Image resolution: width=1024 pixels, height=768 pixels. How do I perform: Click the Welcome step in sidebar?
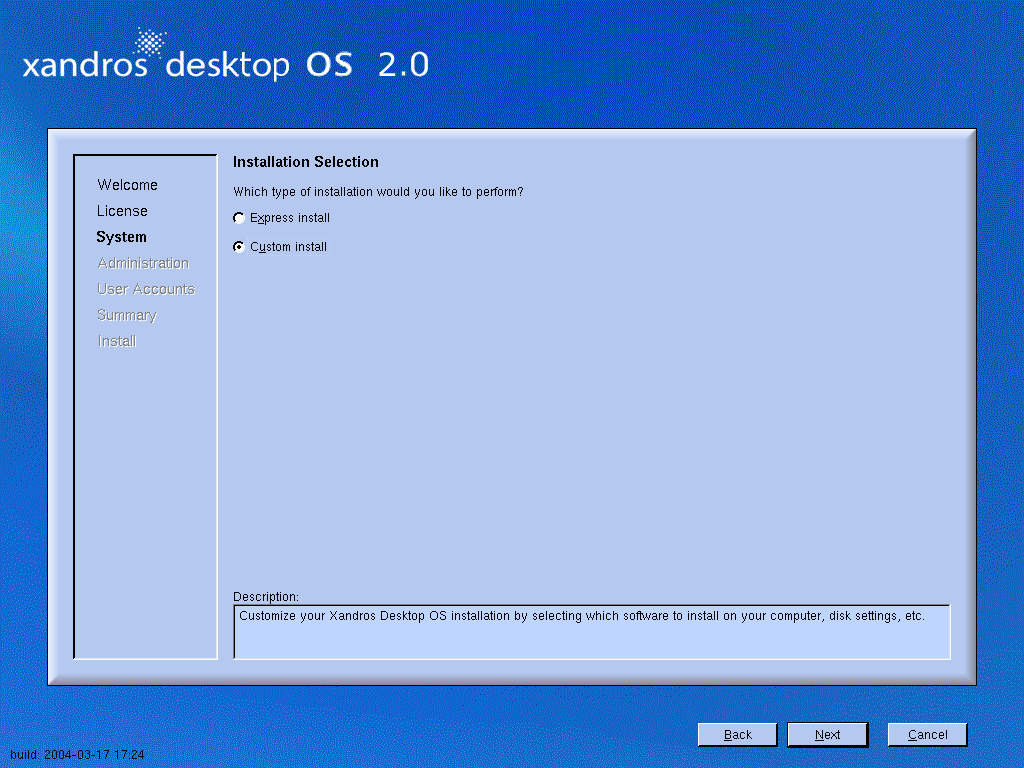127,185
